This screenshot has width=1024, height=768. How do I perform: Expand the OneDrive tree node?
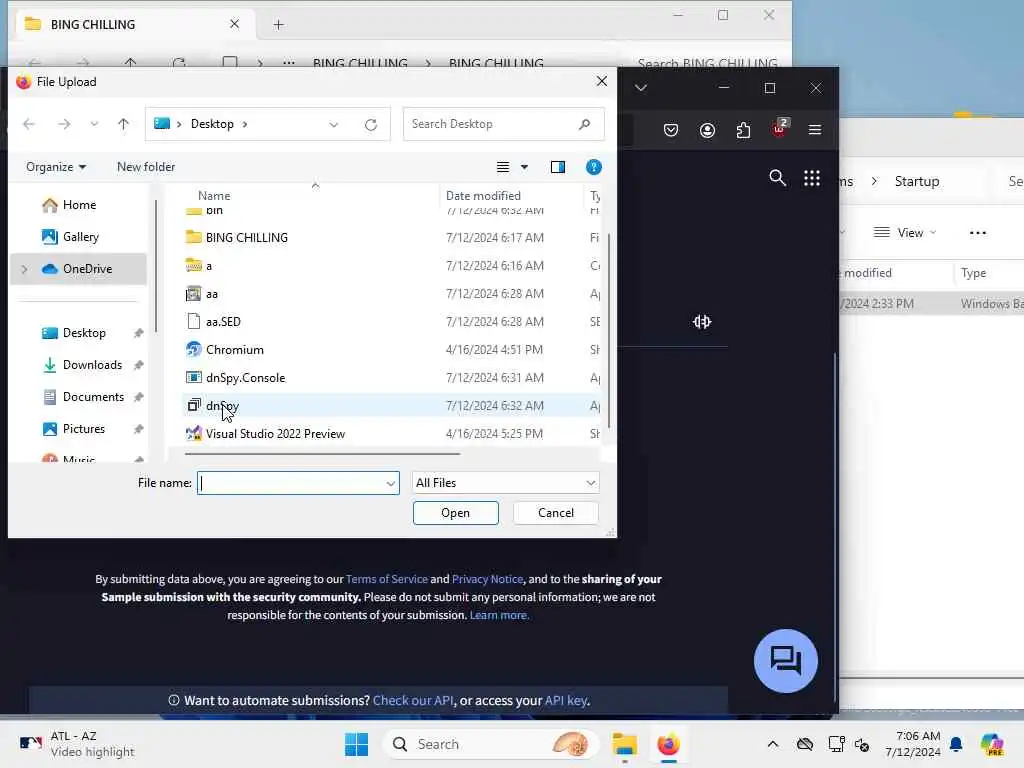(x=25, y=269)
